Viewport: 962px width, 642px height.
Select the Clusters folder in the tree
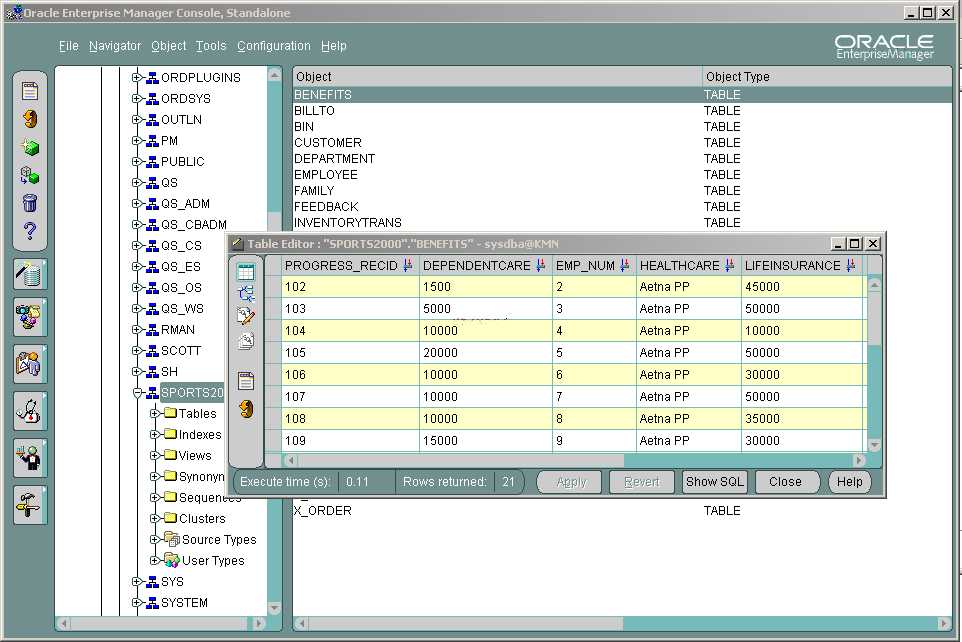point(202,519)
